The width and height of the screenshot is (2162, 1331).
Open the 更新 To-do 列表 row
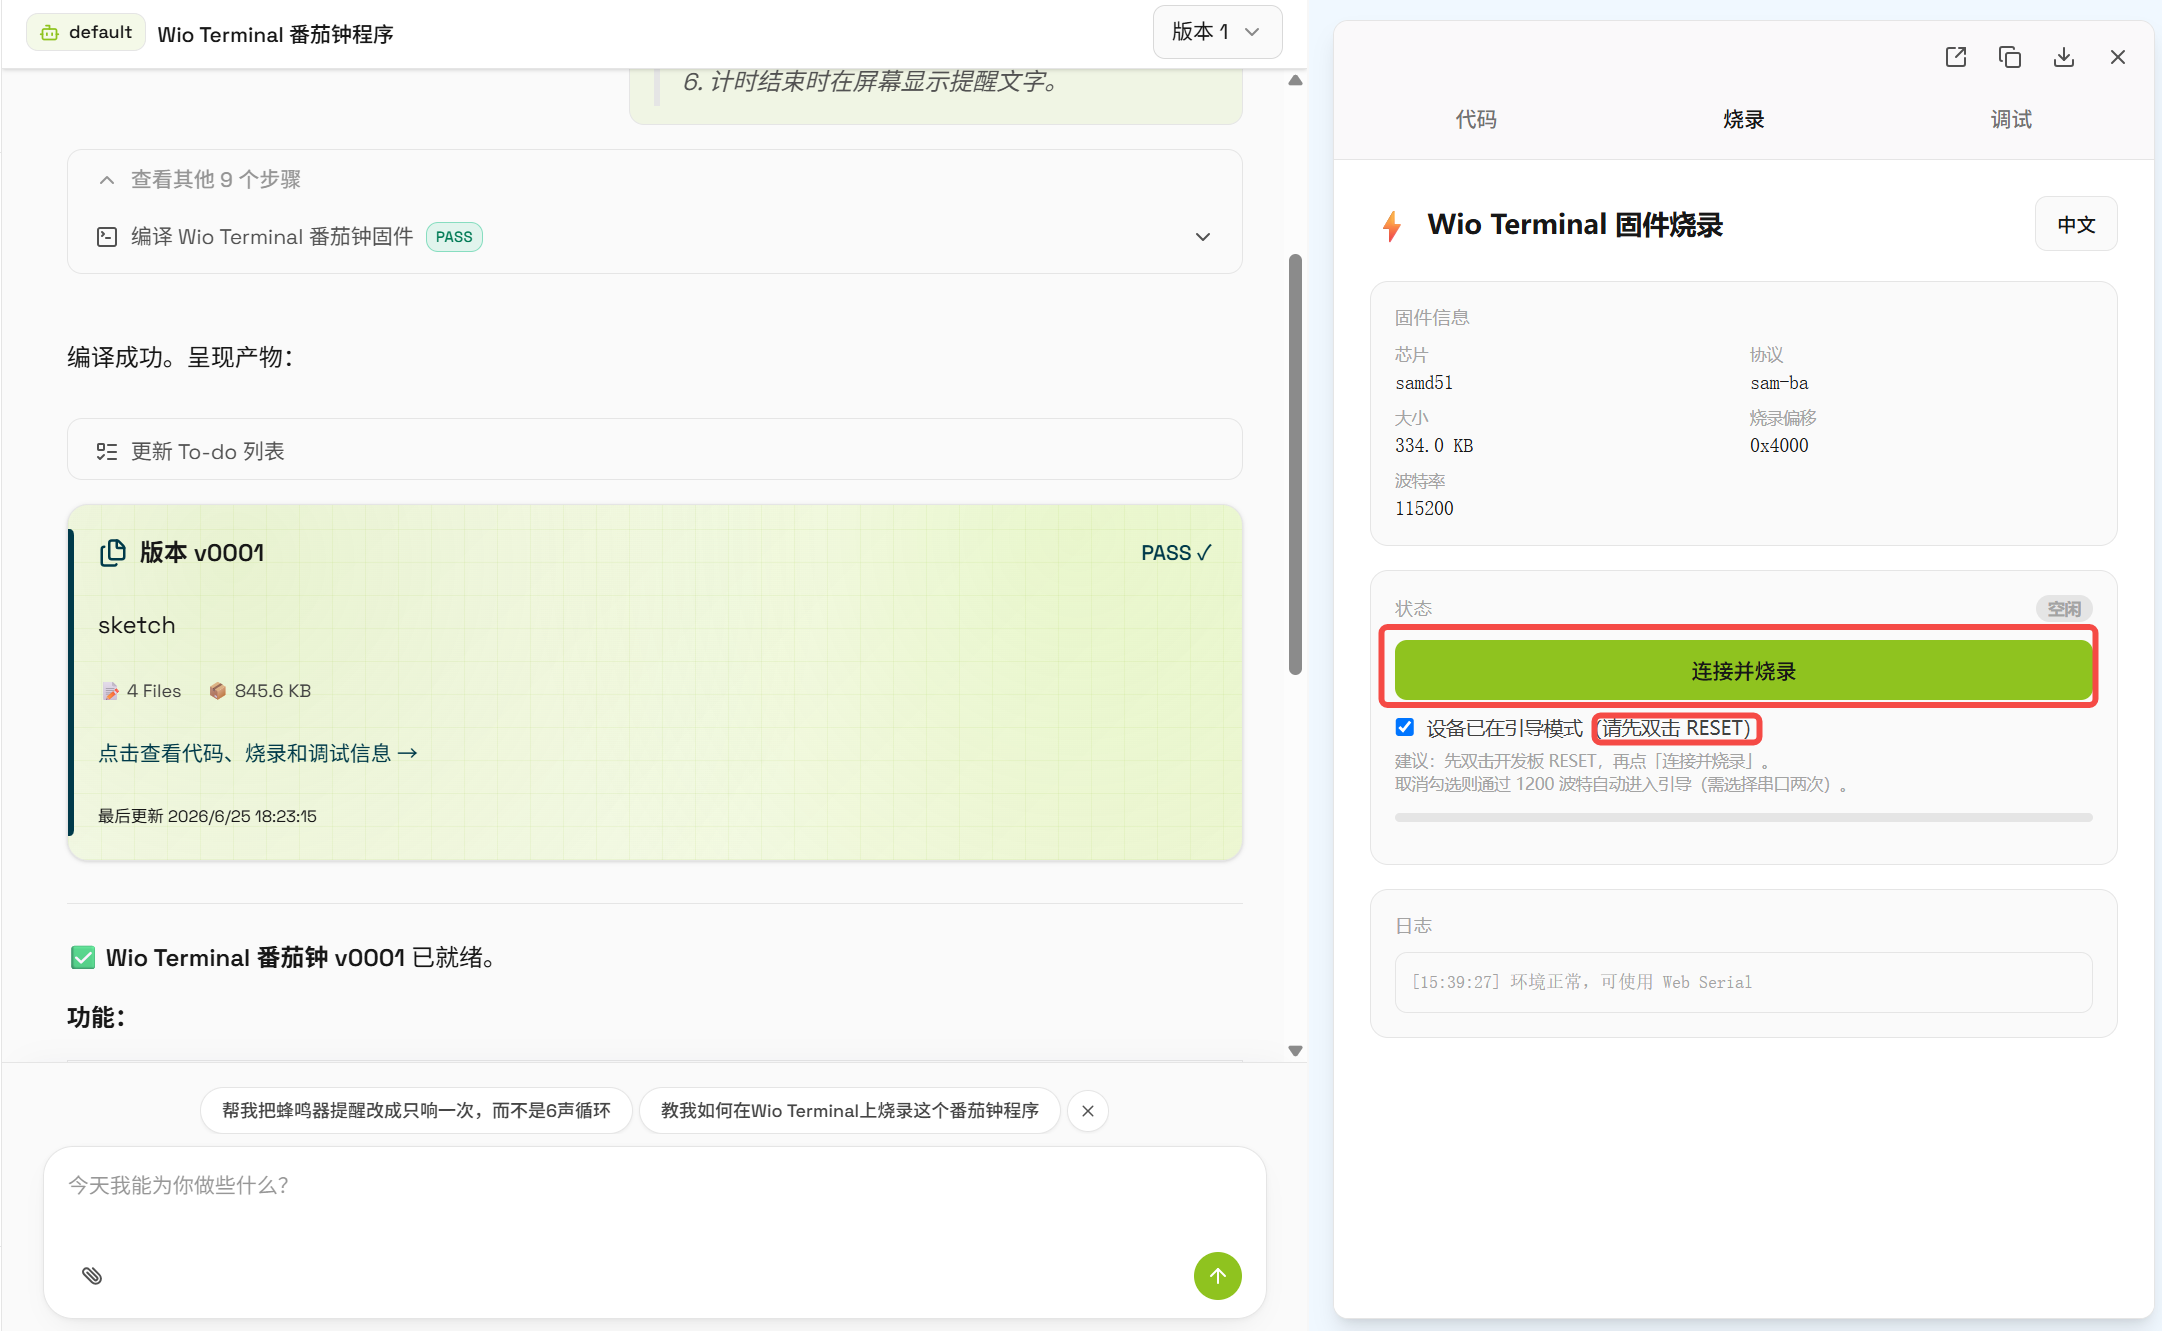[x=654, y=450]
